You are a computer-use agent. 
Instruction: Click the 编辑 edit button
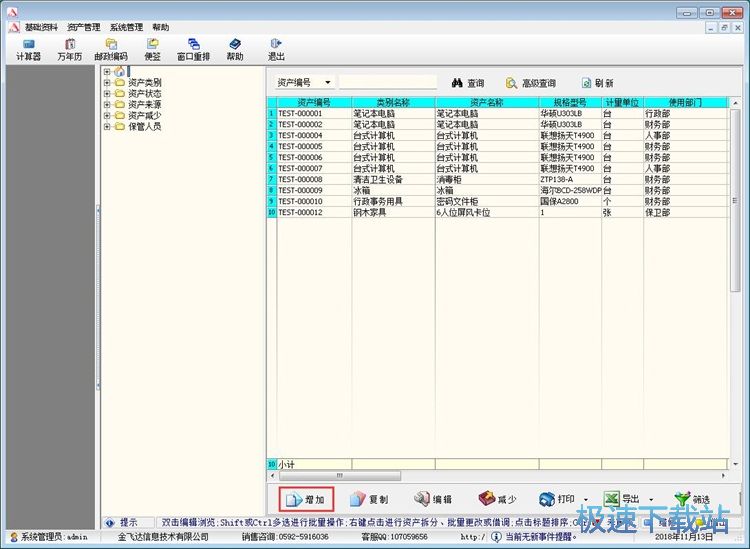[x=432, y=499]
